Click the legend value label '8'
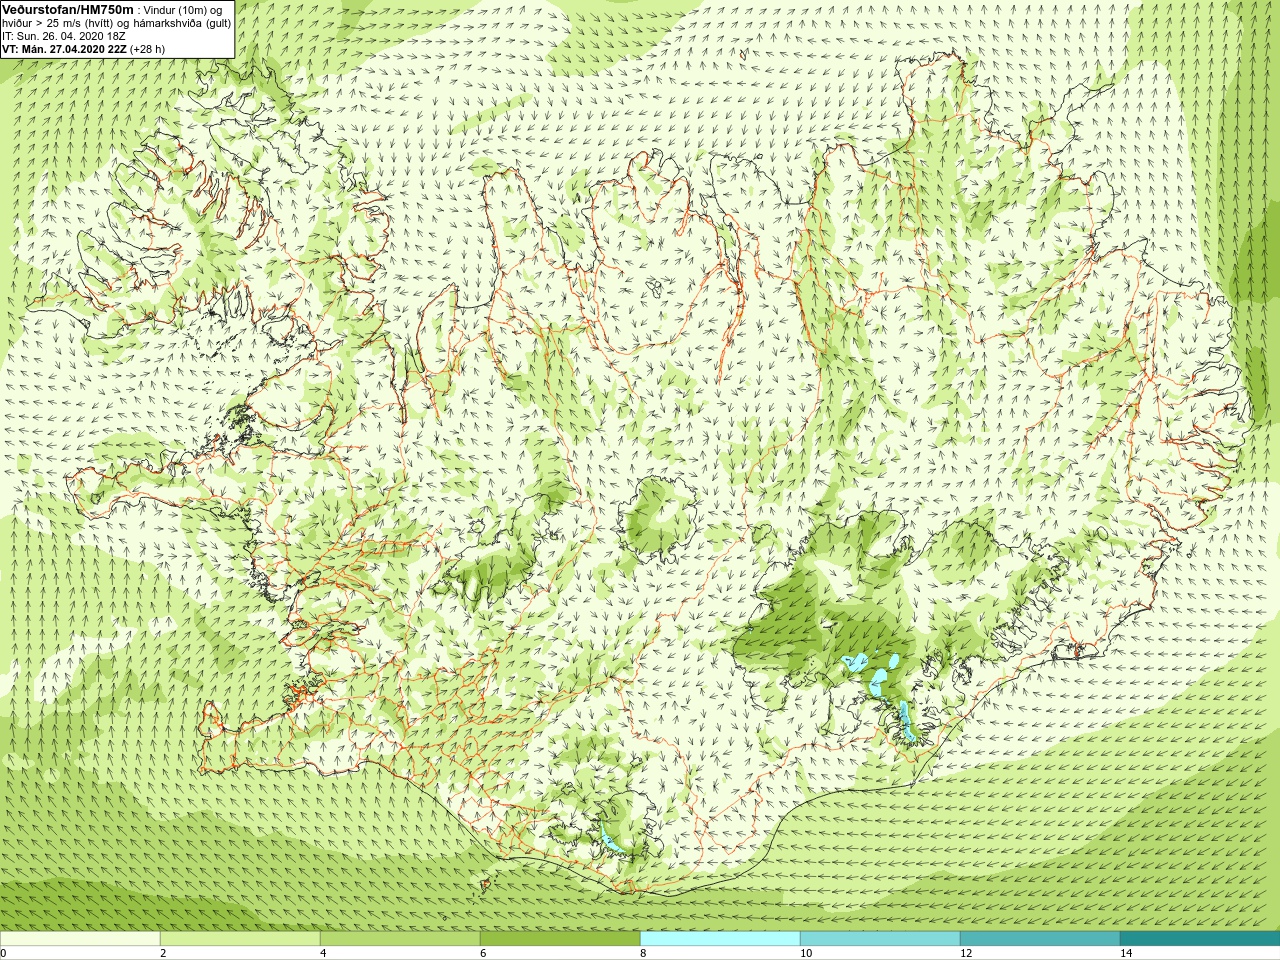 644,953
